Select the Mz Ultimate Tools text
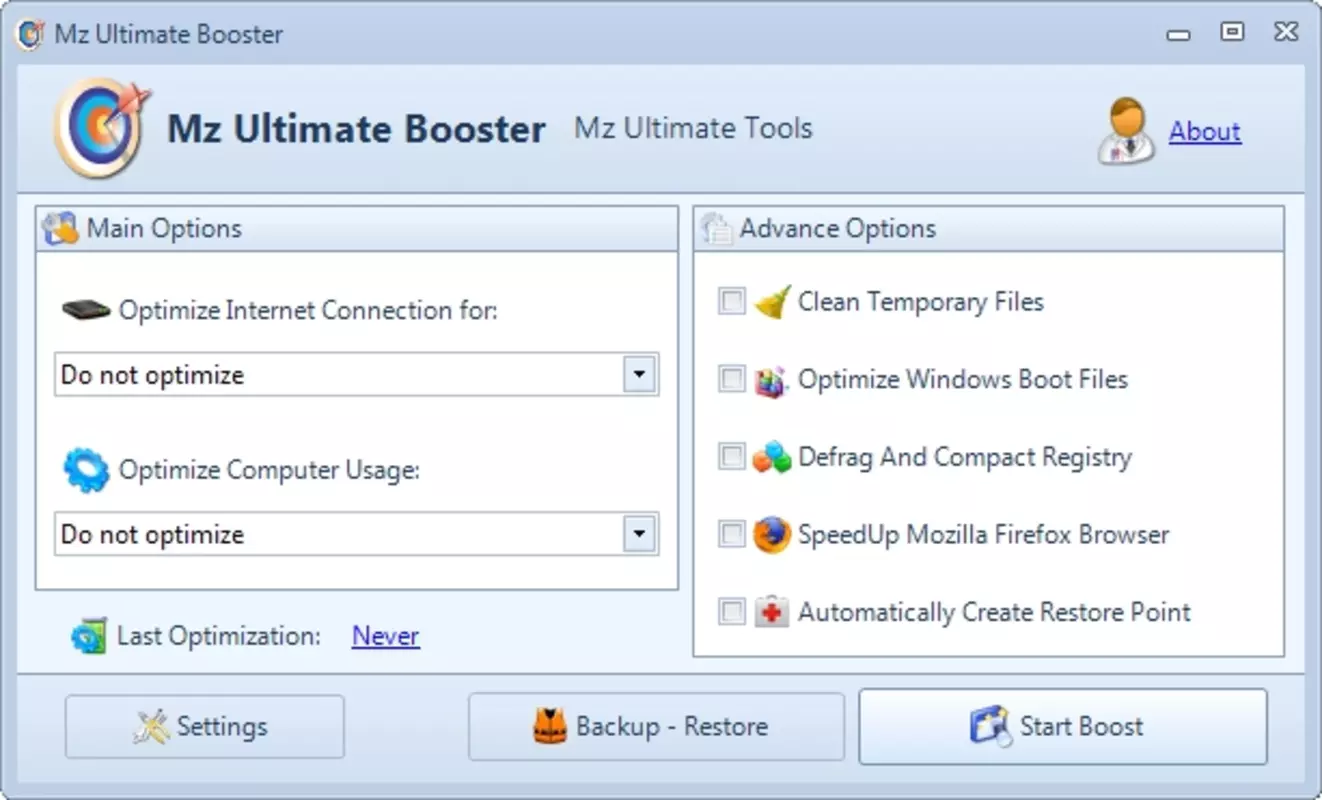Image resolution: width=1322 pixels, height=800 pixels. (x=693, y=128)
